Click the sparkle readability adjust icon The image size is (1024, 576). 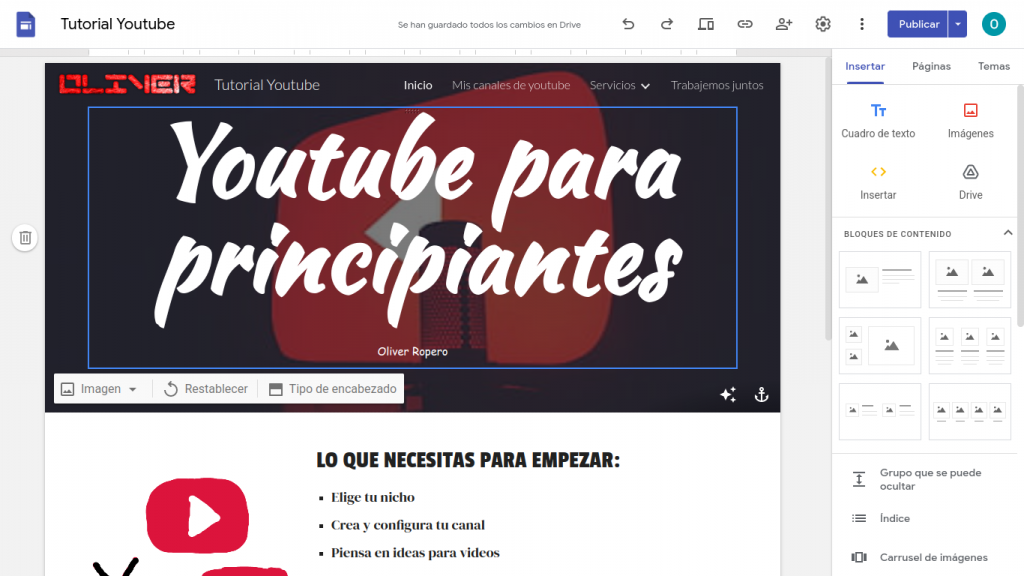(x=728, y=395)
